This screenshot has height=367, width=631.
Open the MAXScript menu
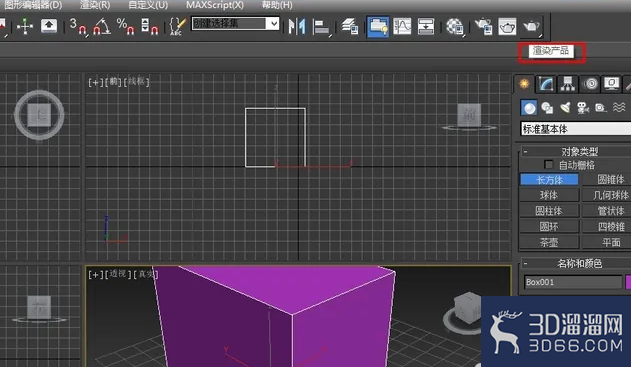pyautogui.click(x=214, y=5)
